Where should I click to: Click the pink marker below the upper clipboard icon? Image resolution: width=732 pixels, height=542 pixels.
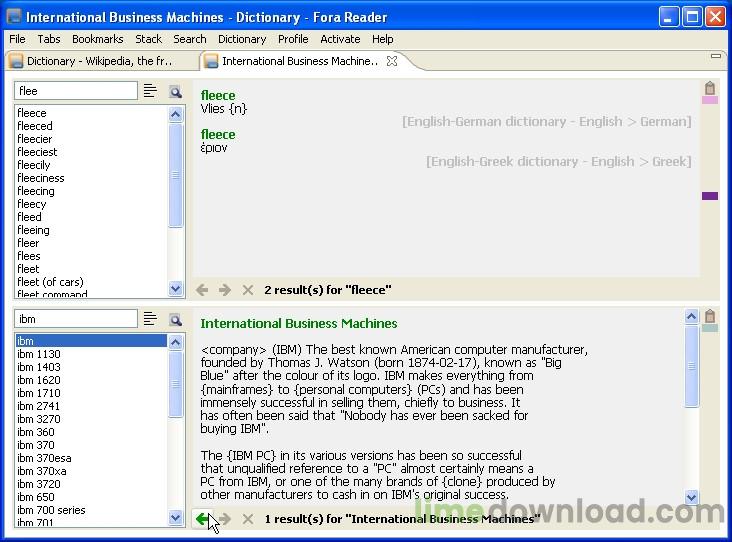pyautogui.click(x=710, y=100)
